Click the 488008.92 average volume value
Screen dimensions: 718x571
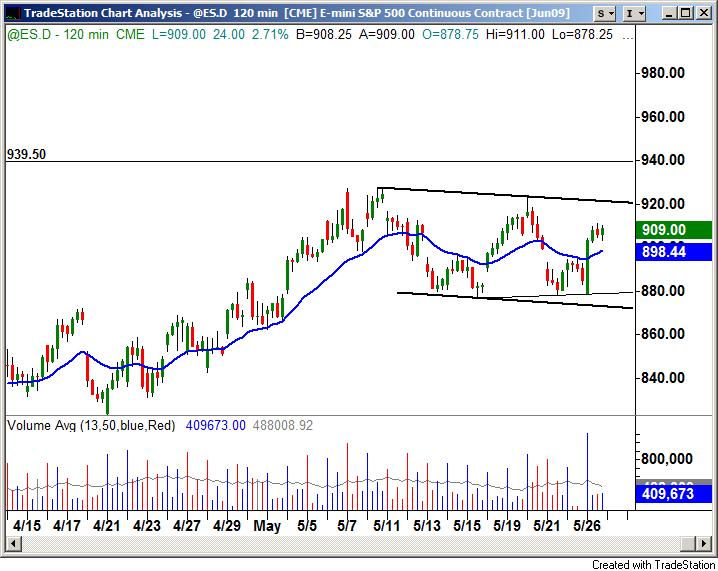283,426
